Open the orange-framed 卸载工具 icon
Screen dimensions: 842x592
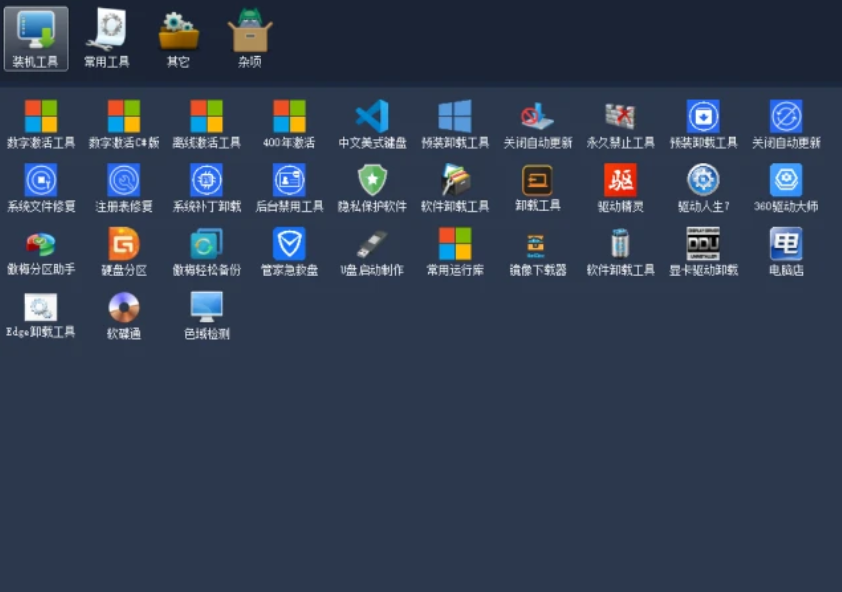pyautogui.click(x=538, y=188)
